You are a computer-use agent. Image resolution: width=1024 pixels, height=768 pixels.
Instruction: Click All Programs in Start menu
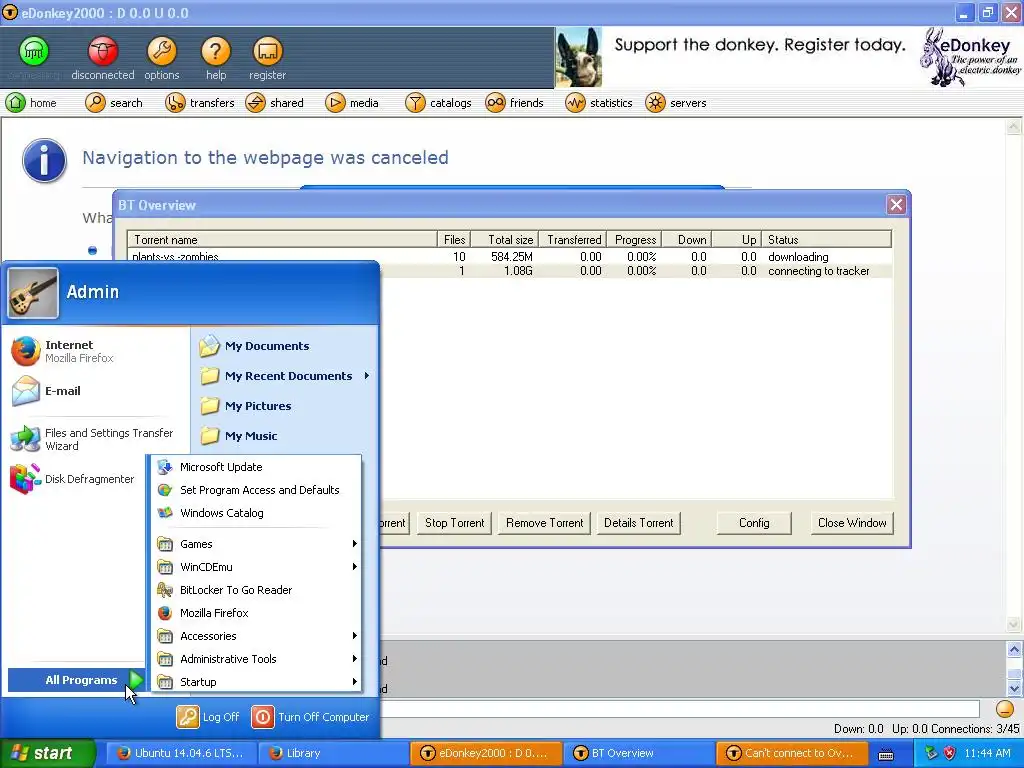(76, 680)
